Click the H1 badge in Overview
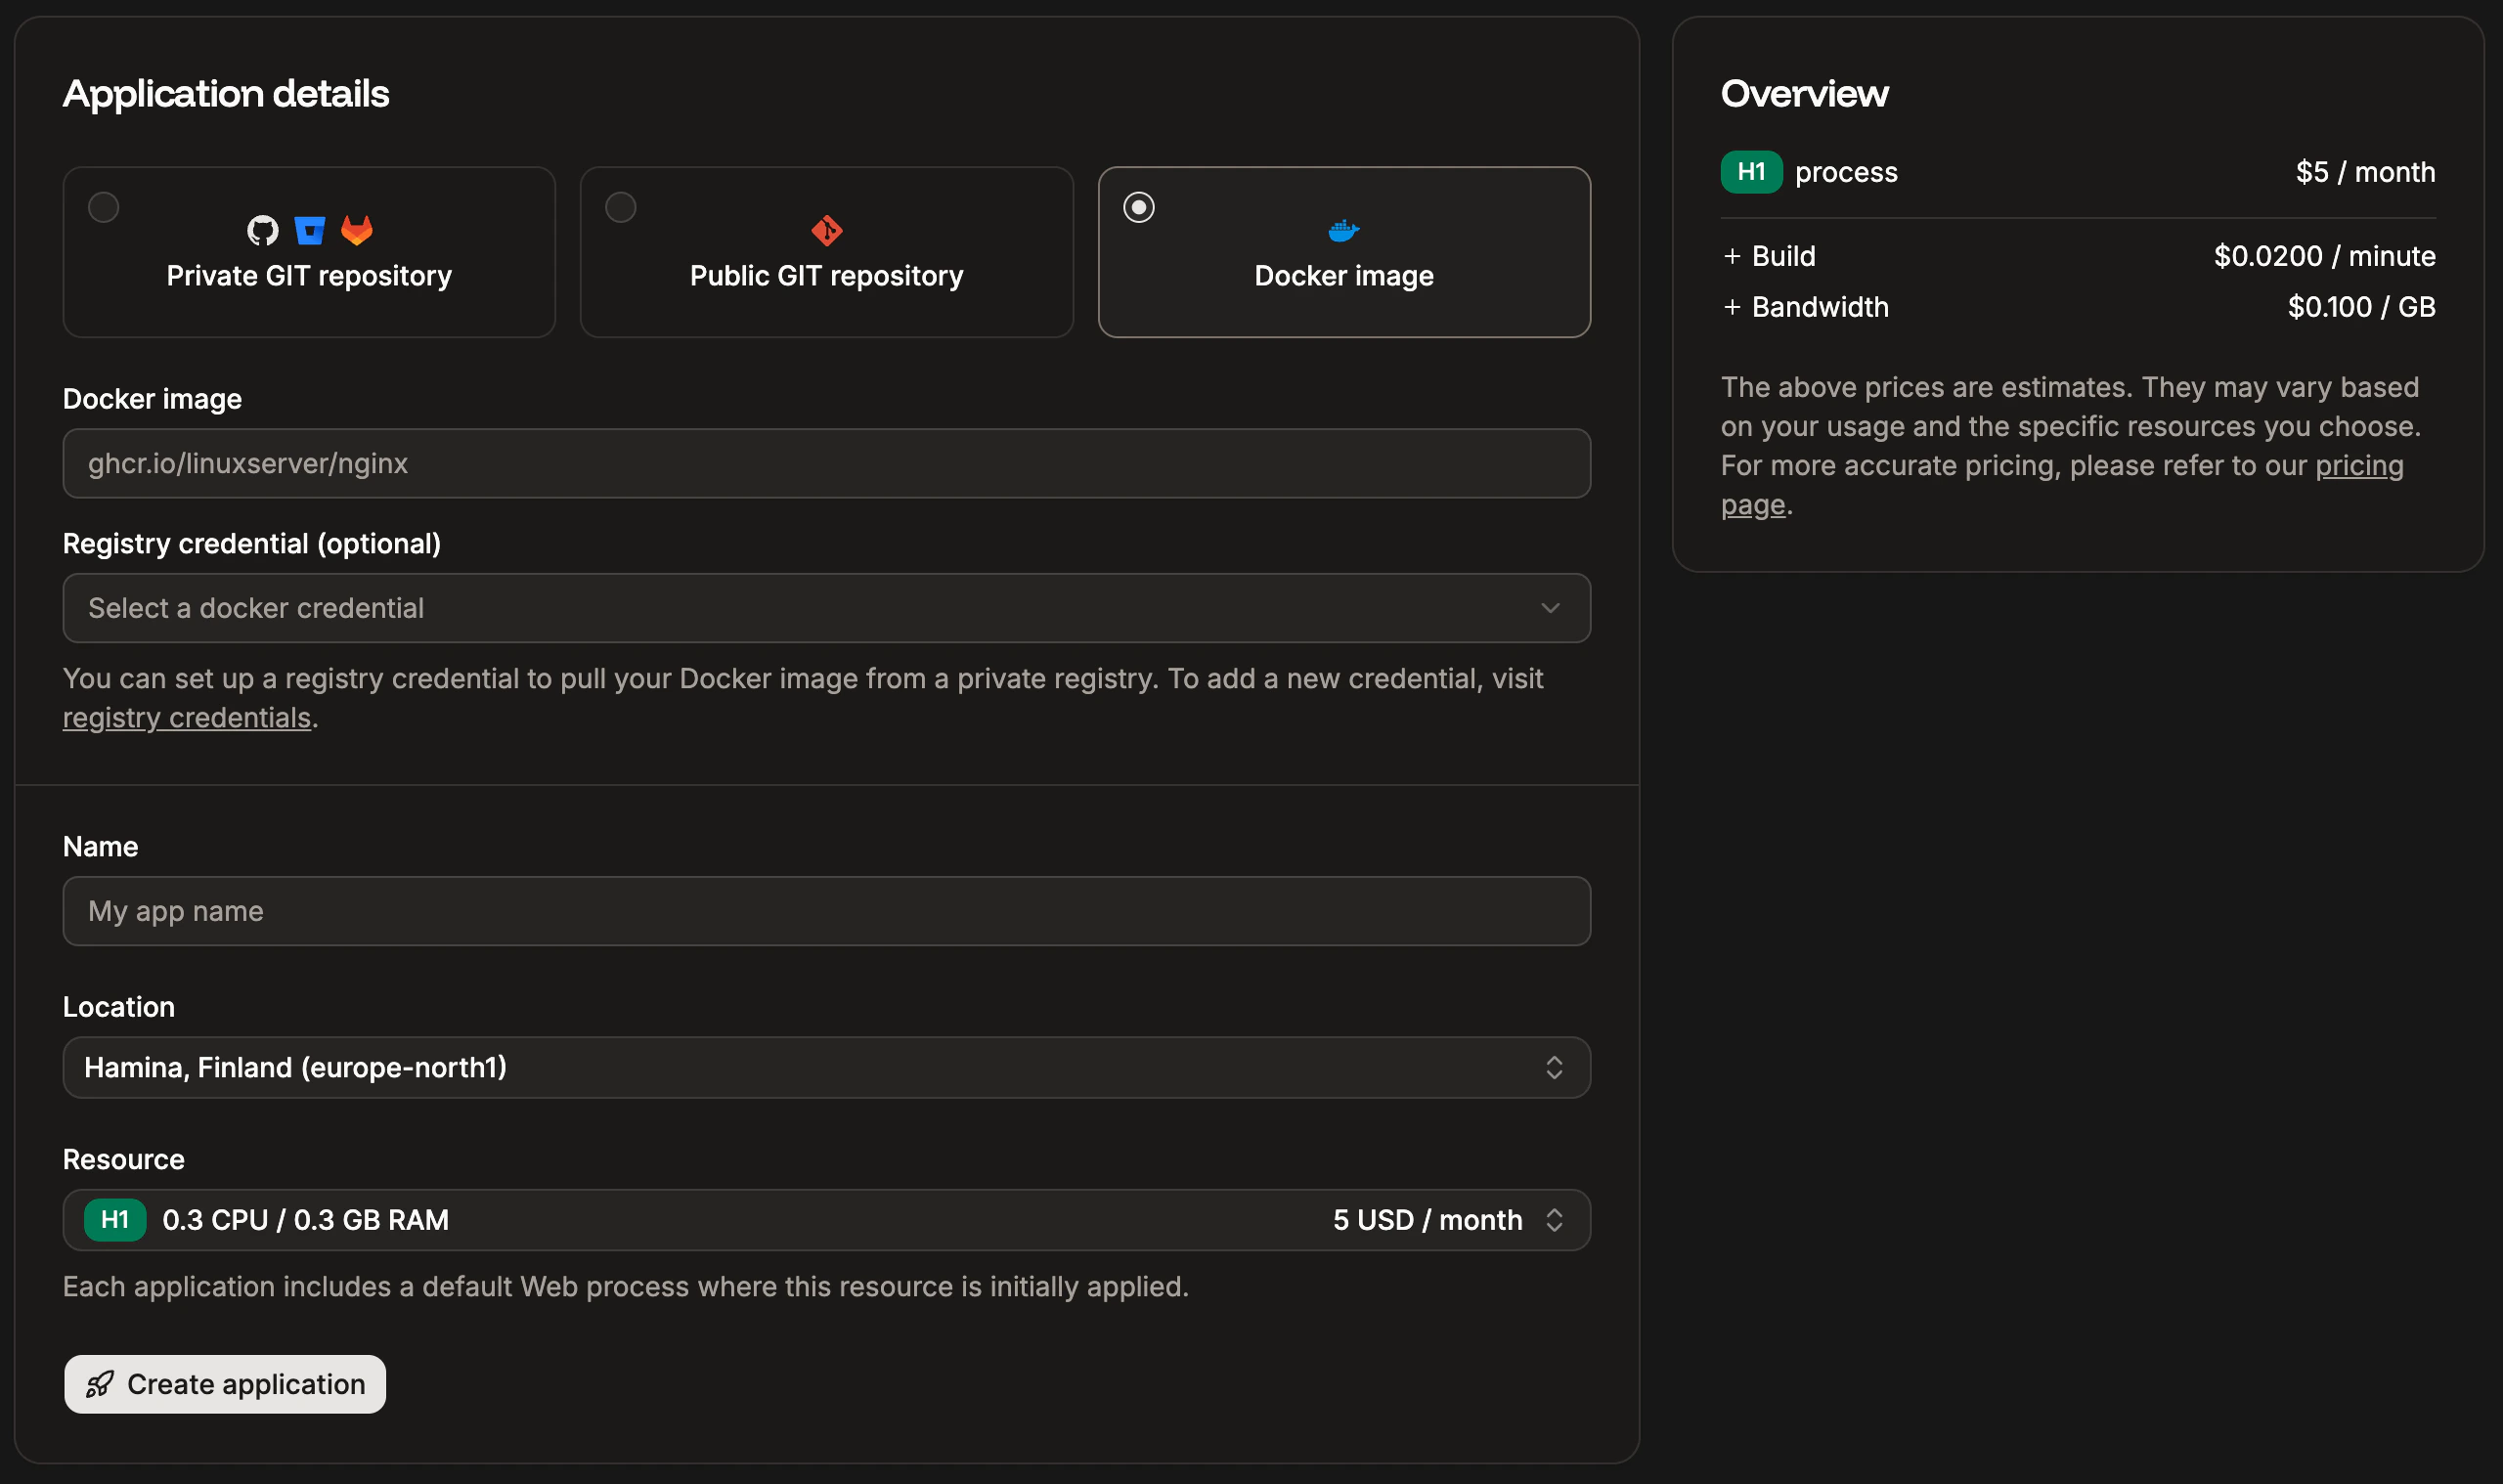The height and width of the screenshot is (1484, 2503). 1751,172
